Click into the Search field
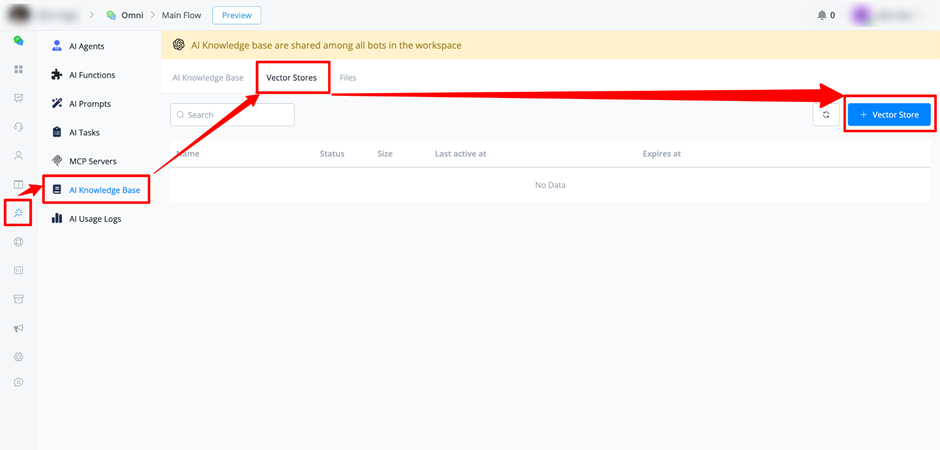Viewport: 940px width, 450px height. 233,114
